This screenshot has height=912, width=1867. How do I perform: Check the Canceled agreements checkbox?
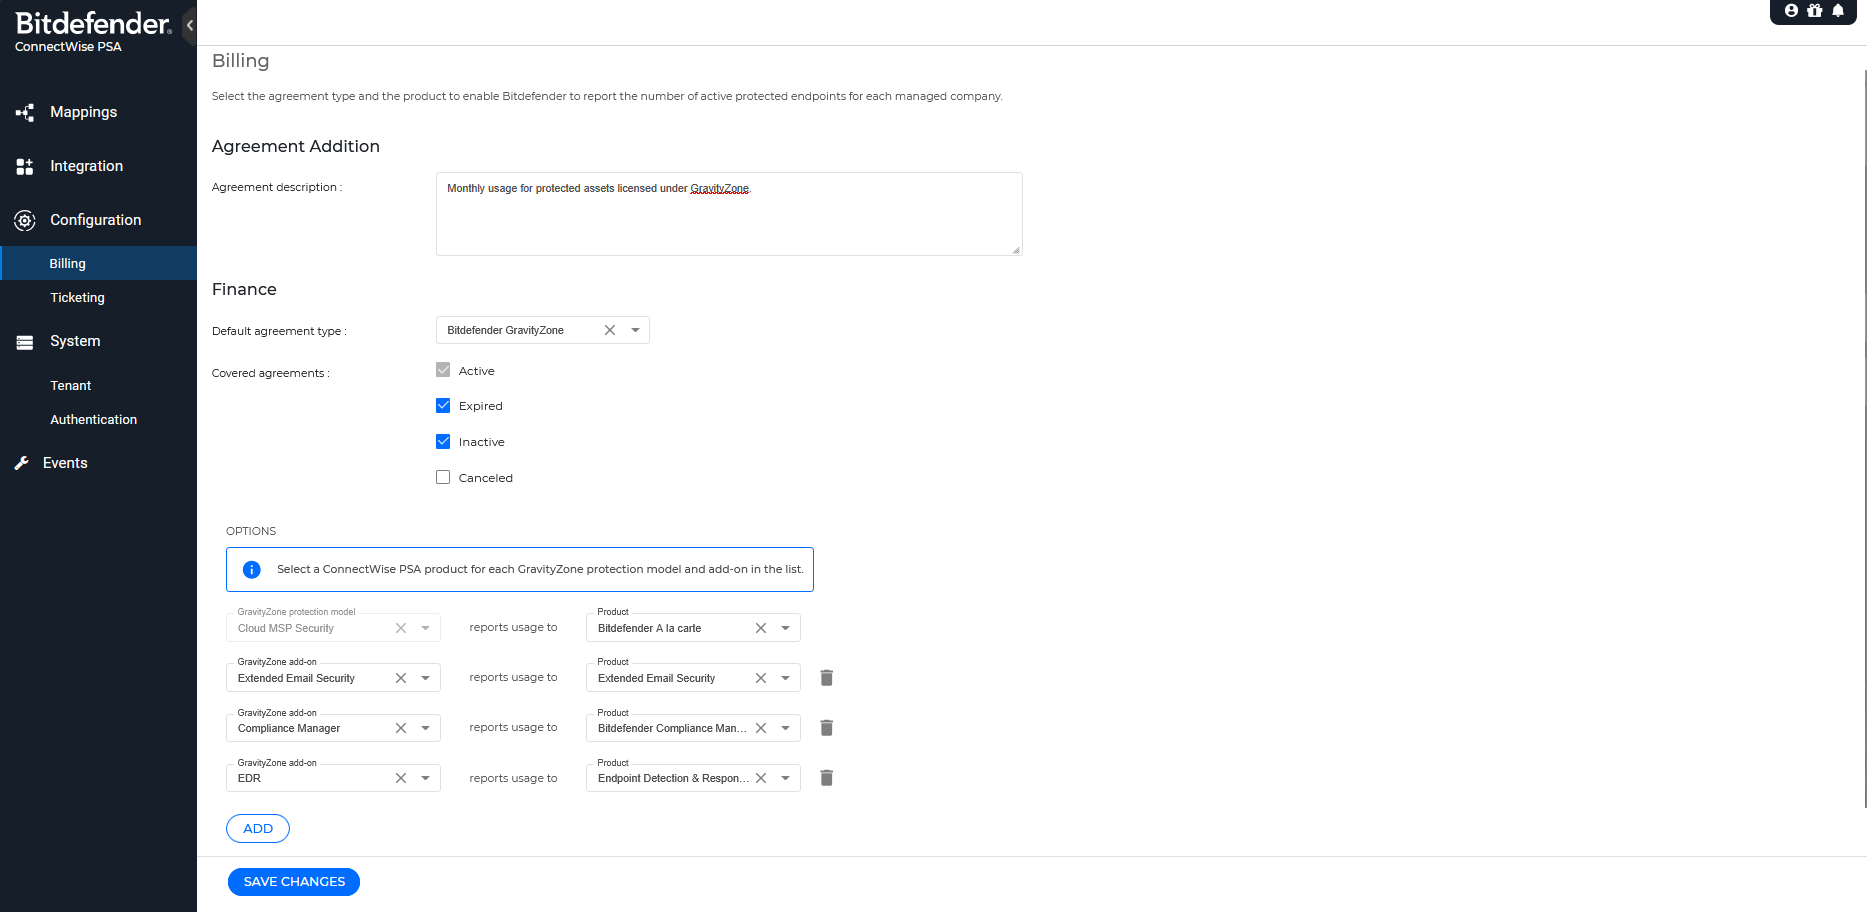pos(443,478)
